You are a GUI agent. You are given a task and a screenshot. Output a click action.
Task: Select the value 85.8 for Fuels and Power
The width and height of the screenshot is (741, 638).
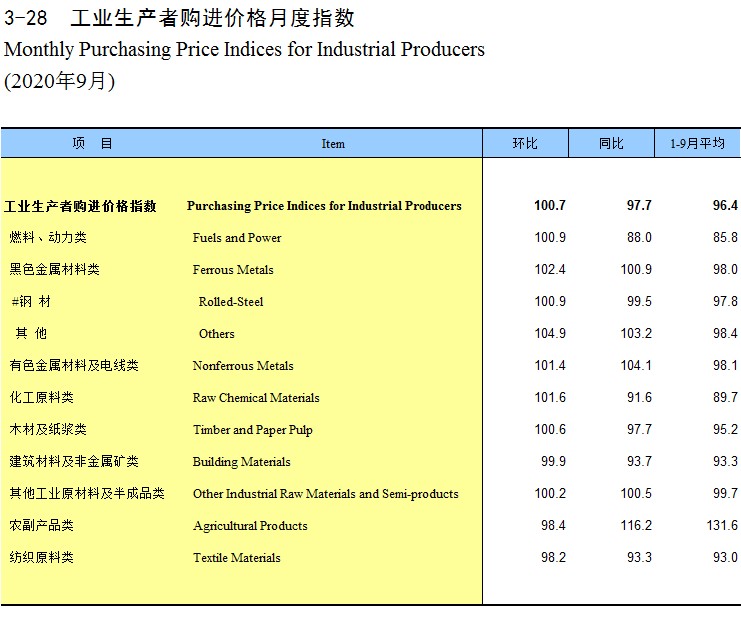click(725, 237)
